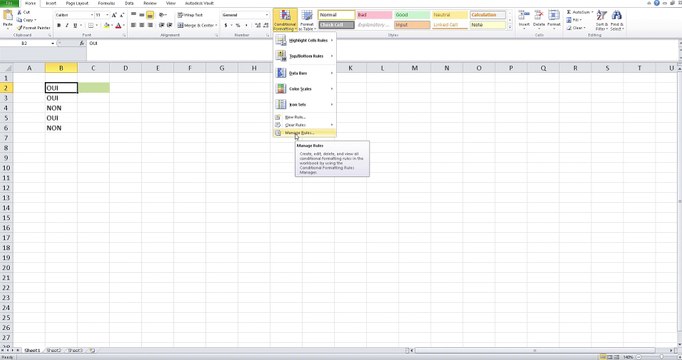Switch to the Insert ribbon tab
The width and height of the screenshot is (682, 360).
tap(51, 3)
